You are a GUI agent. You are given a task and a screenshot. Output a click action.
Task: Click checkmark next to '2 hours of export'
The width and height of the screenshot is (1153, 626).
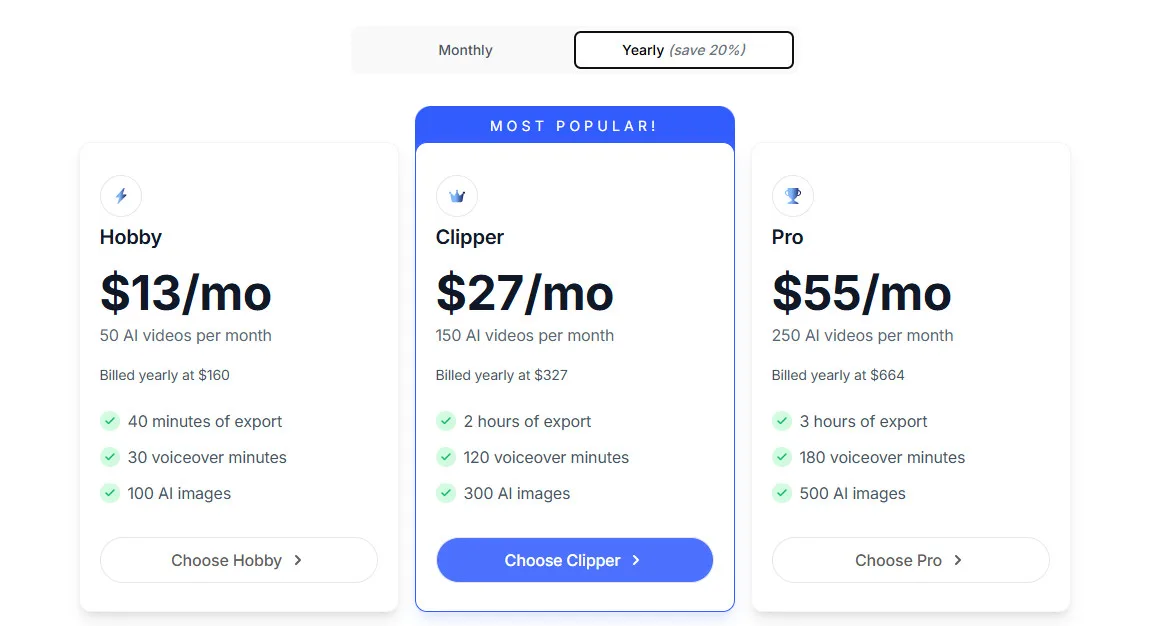tap(446, 421)
